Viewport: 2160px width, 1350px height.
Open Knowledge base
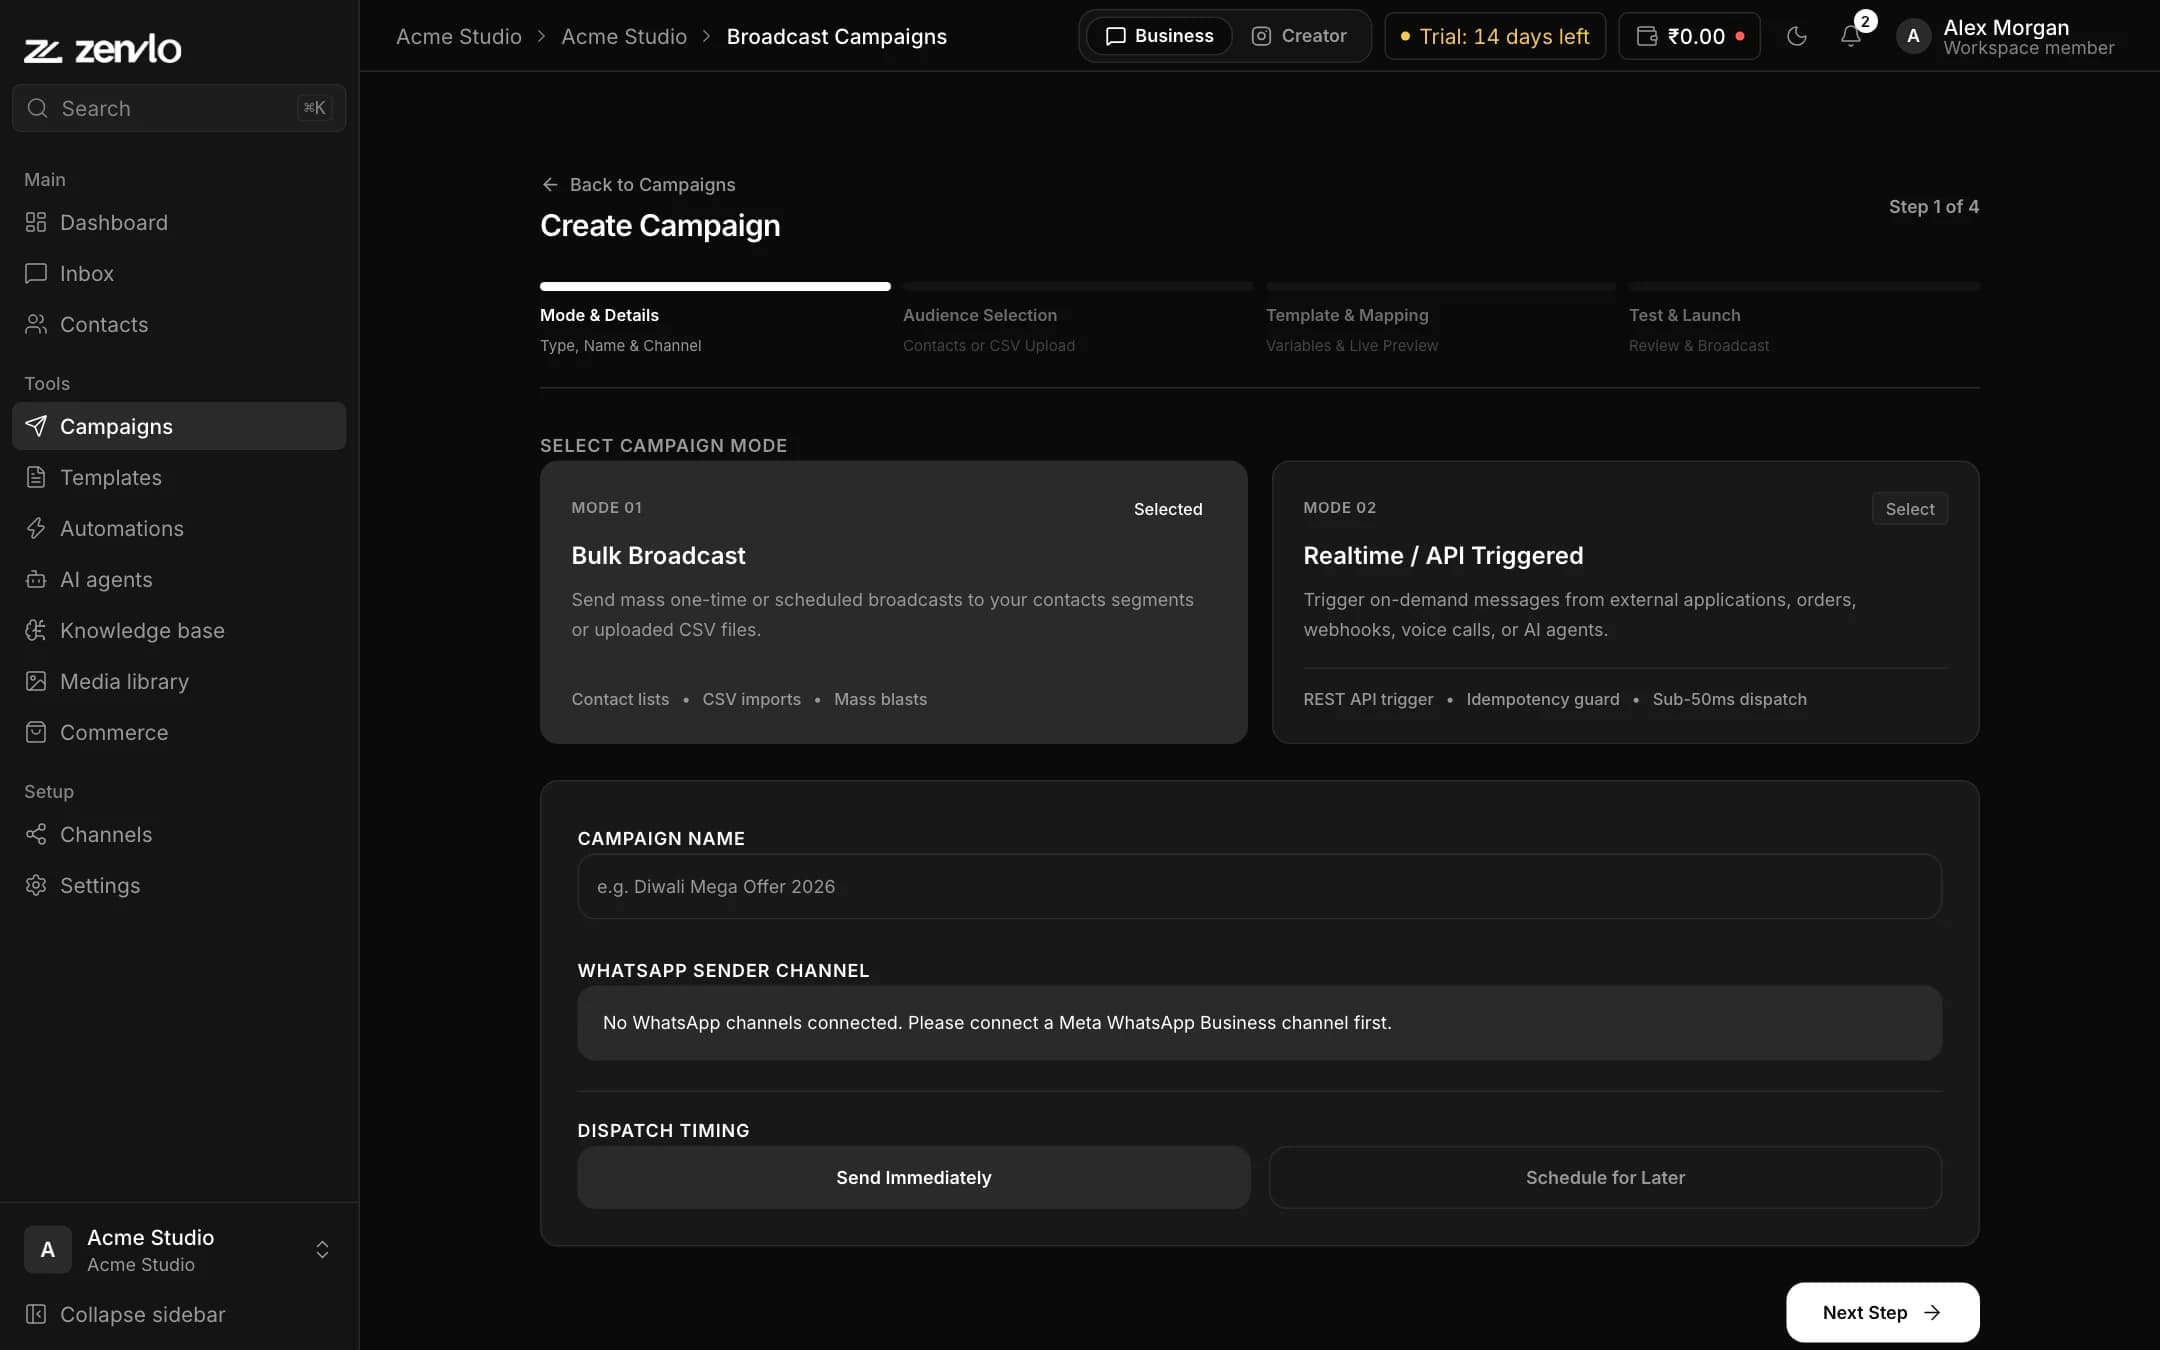179,630
